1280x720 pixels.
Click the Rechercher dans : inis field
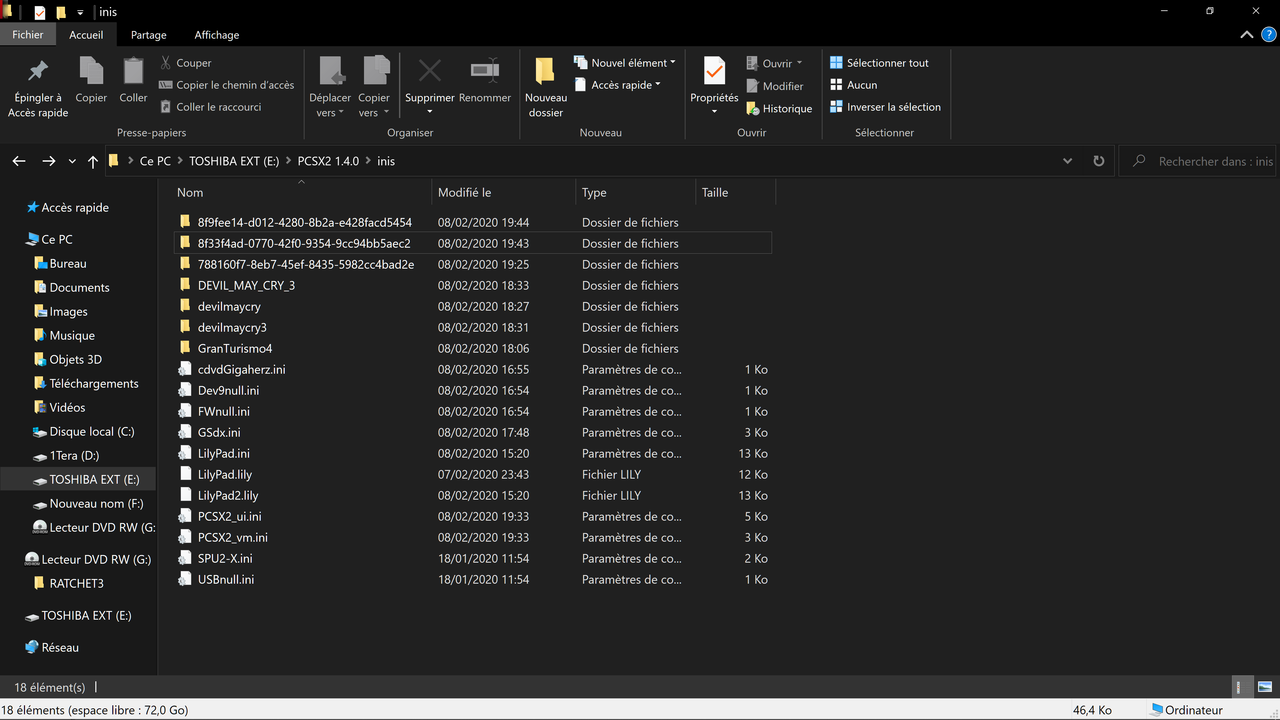pos(1200,161)
